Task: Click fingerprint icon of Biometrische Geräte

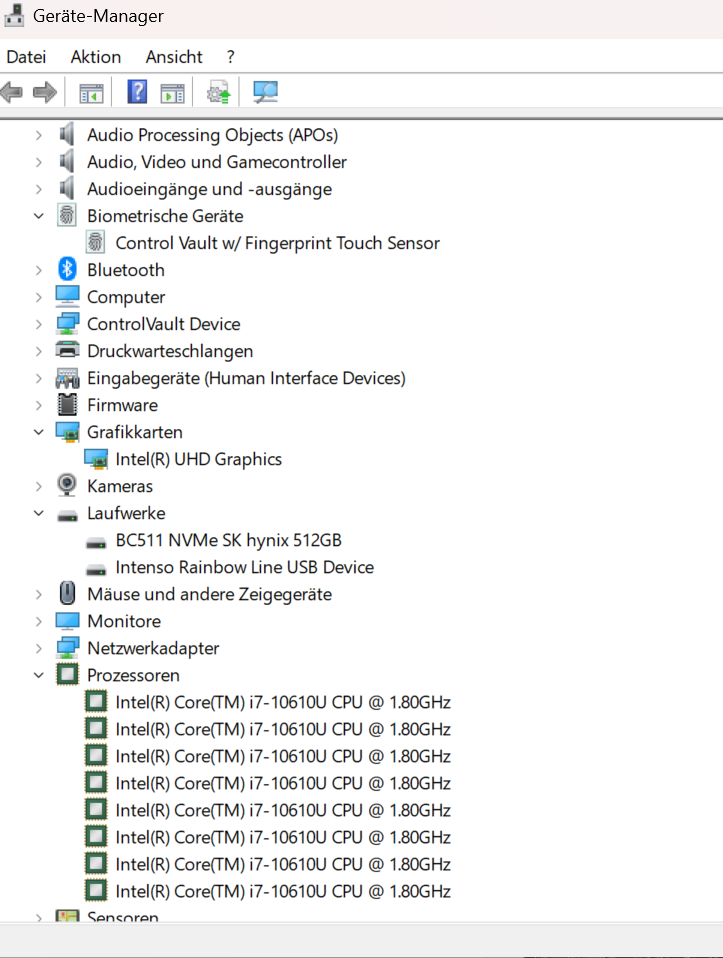Action: [x=67, y=215]
